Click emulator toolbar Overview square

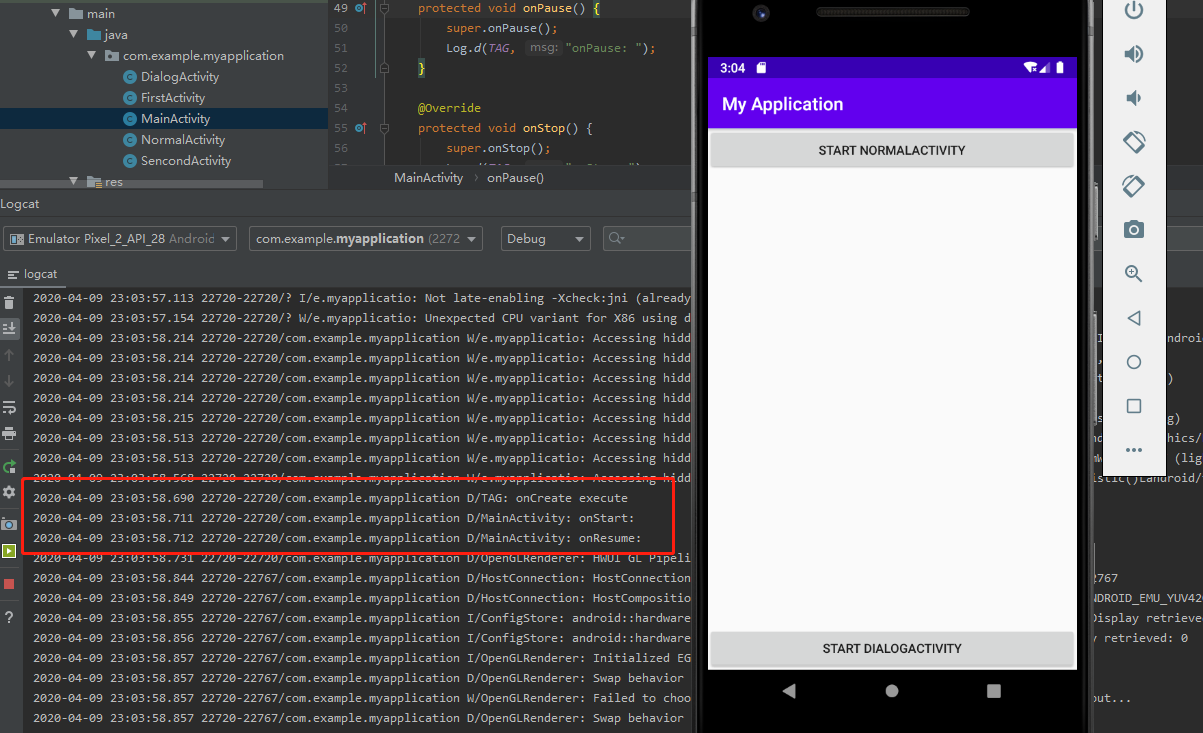1133,406
